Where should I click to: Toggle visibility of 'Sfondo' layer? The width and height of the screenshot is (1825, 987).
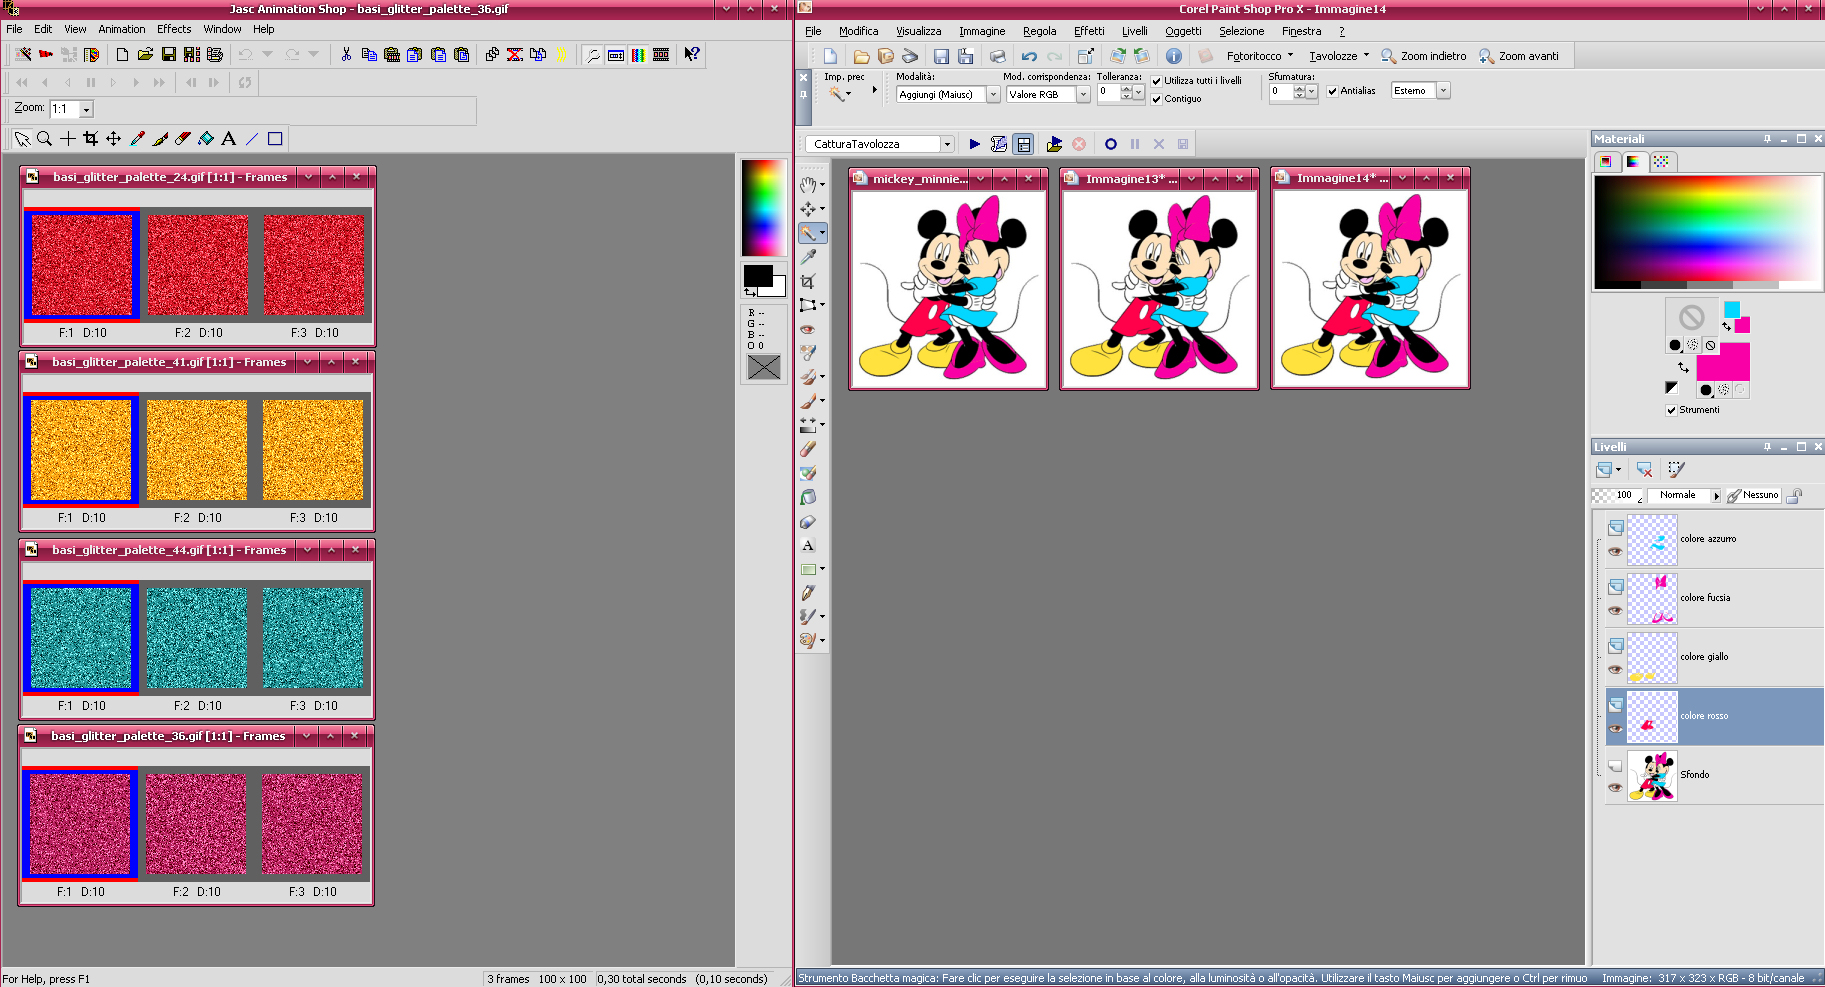(x=1615, y=787)
